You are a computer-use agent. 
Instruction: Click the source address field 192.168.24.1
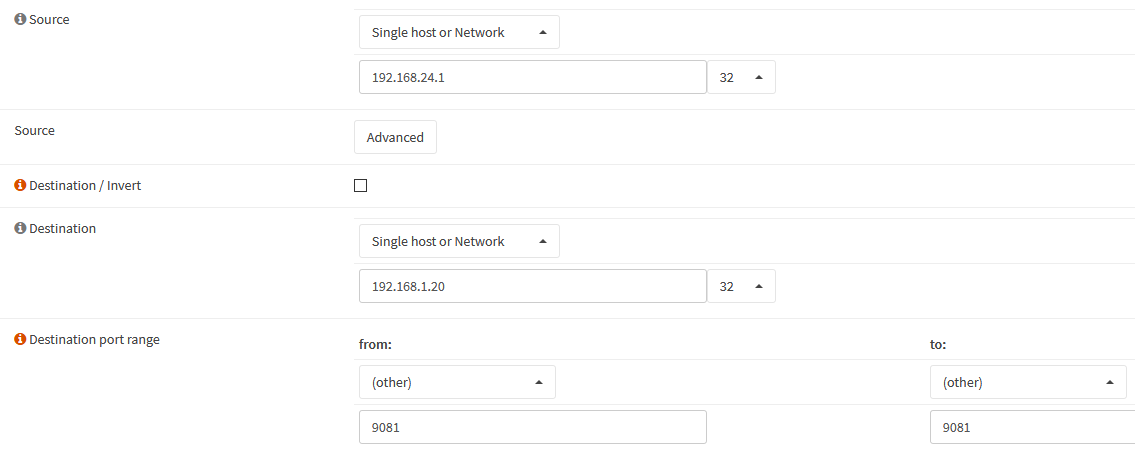pos(532,77)
